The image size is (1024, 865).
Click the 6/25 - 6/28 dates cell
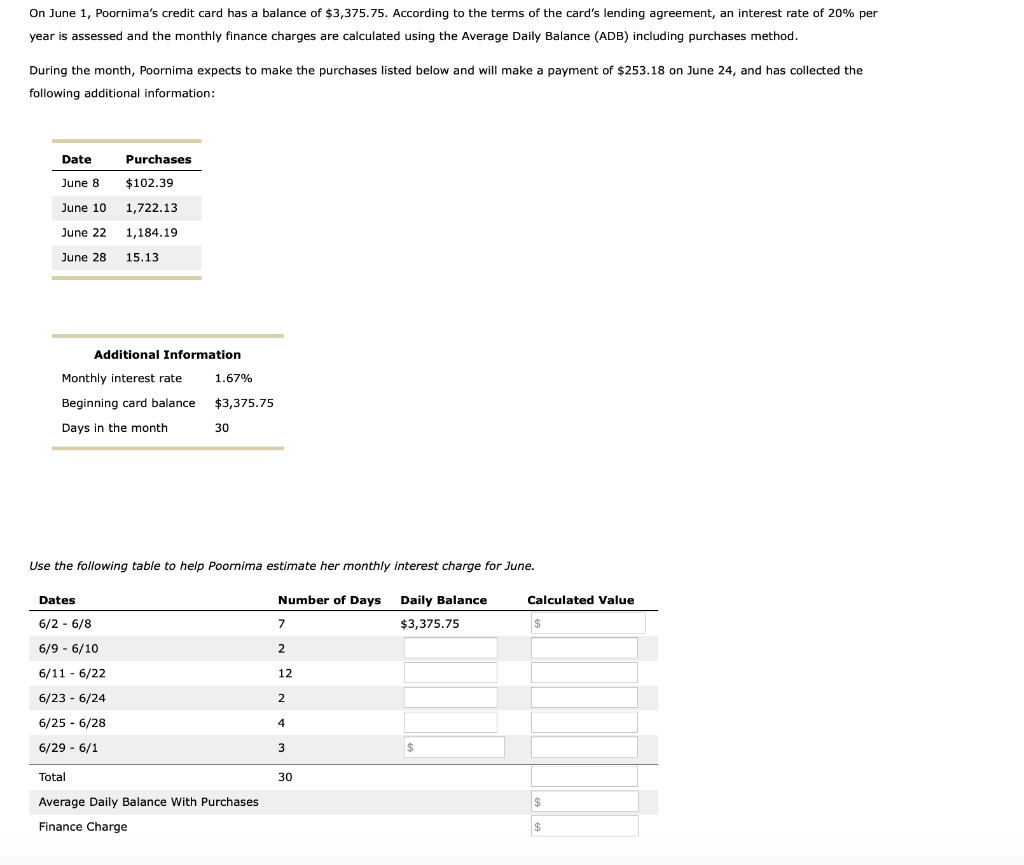click(x=72, y=723)
